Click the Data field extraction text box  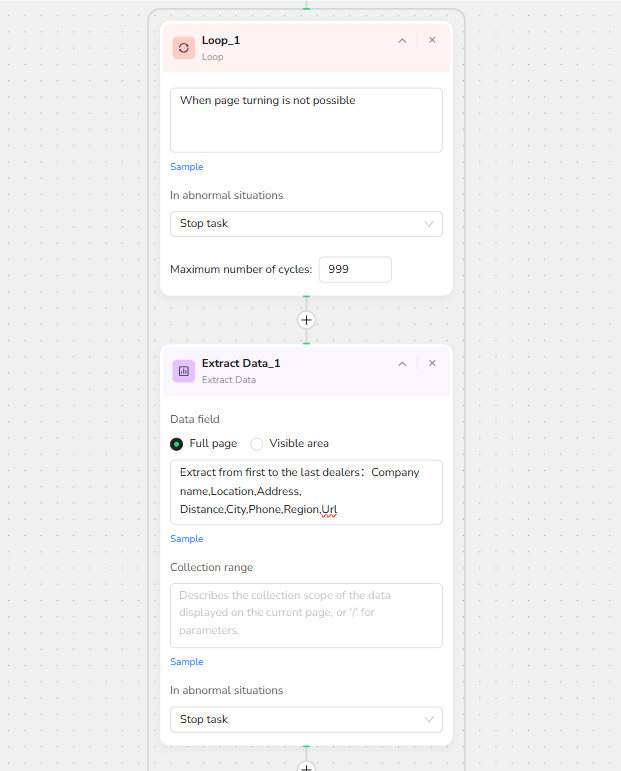click(x=306, y=492)
